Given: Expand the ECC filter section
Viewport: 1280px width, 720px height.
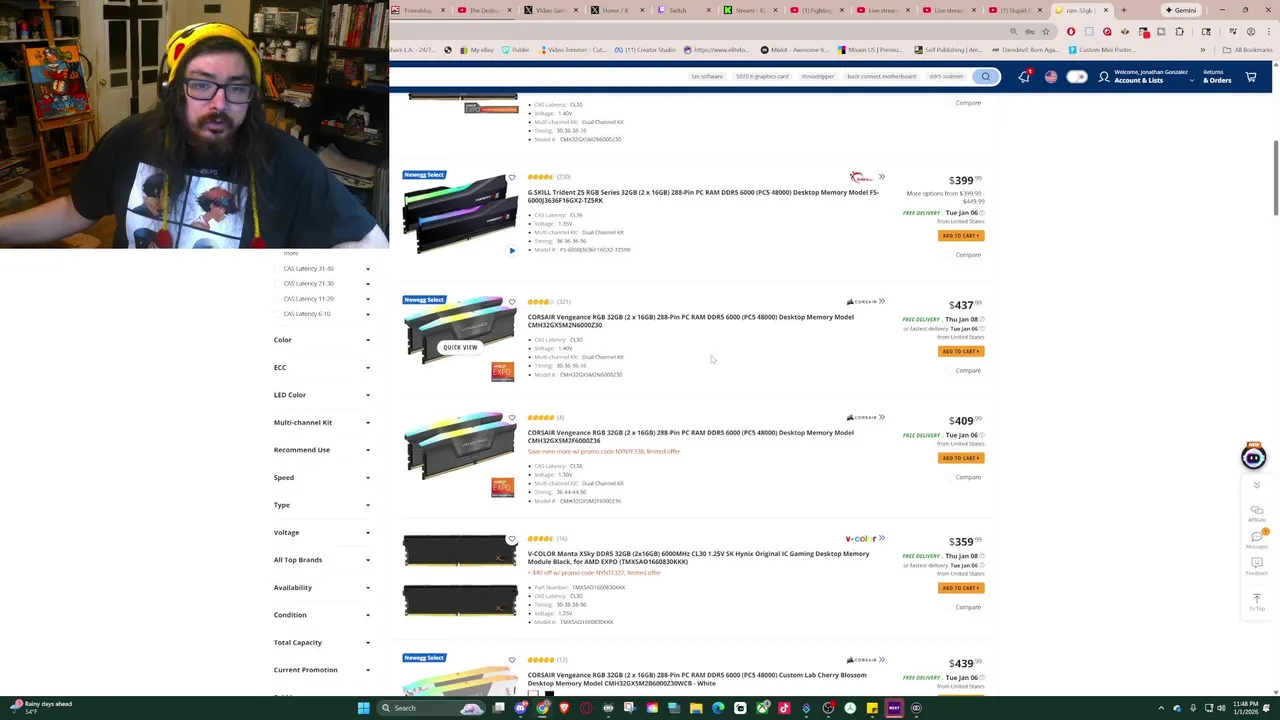Looking at the screenshot, I should pos(322,368).
